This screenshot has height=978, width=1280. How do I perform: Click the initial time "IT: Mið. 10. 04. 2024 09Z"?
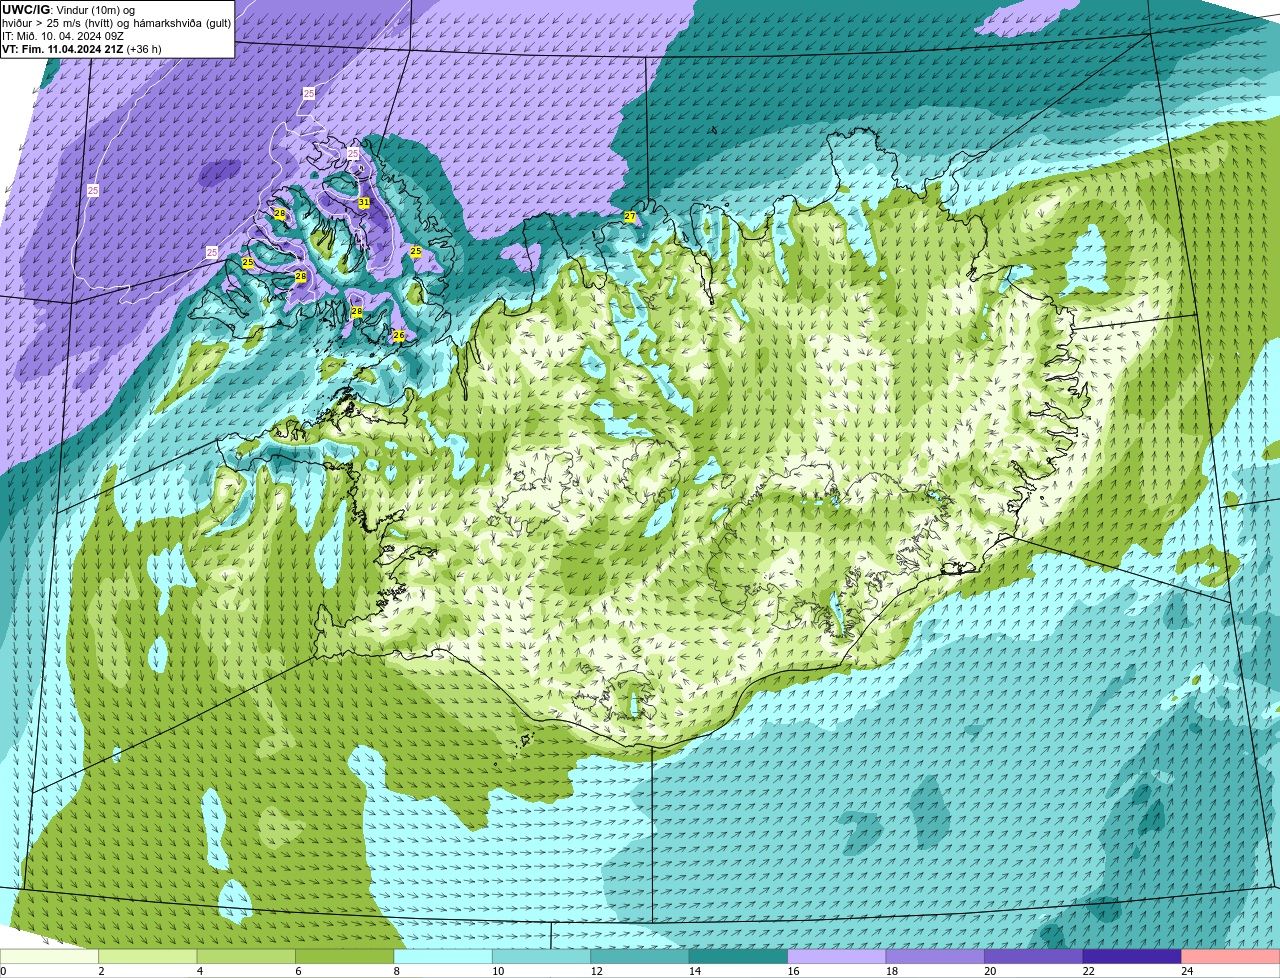click(63, 36)
